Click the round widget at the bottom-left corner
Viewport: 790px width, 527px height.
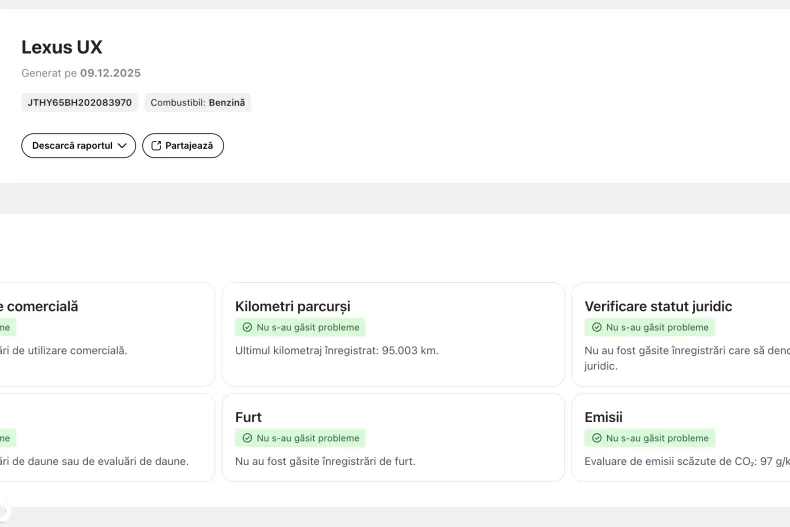pos(3,511)
